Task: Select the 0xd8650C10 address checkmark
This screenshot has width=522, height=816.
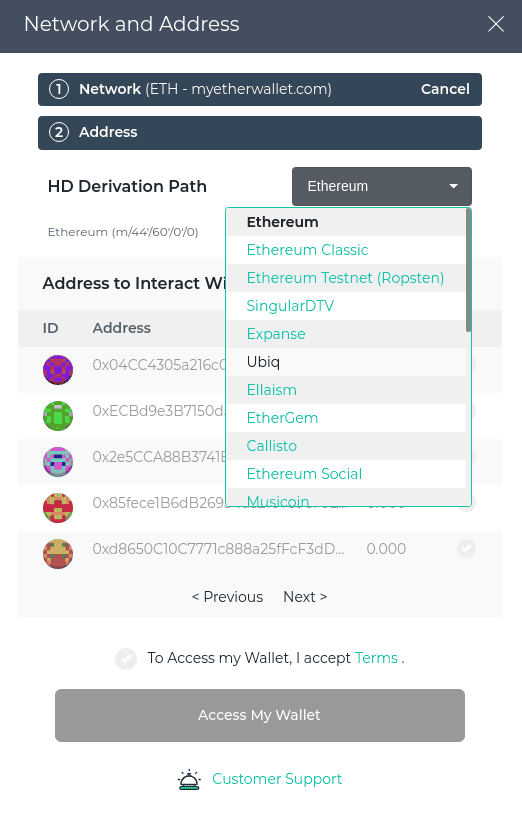Action: pos(466,549)
